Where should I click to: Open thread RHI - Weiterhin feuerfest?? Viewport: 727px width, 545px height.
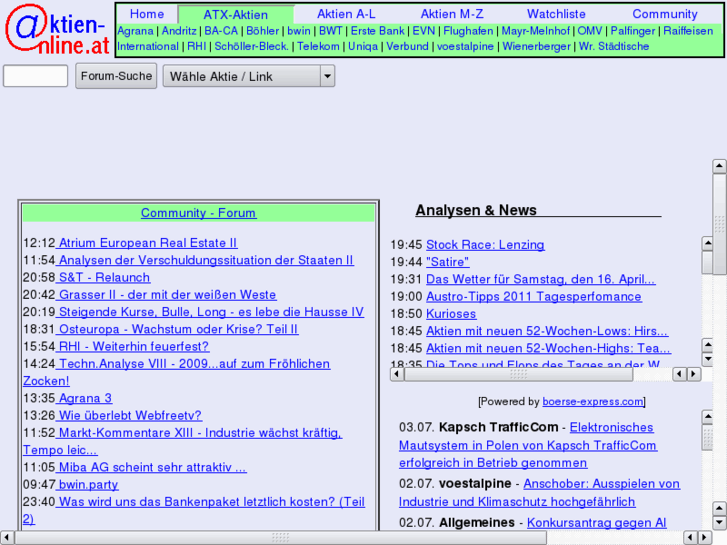(132, 346)
